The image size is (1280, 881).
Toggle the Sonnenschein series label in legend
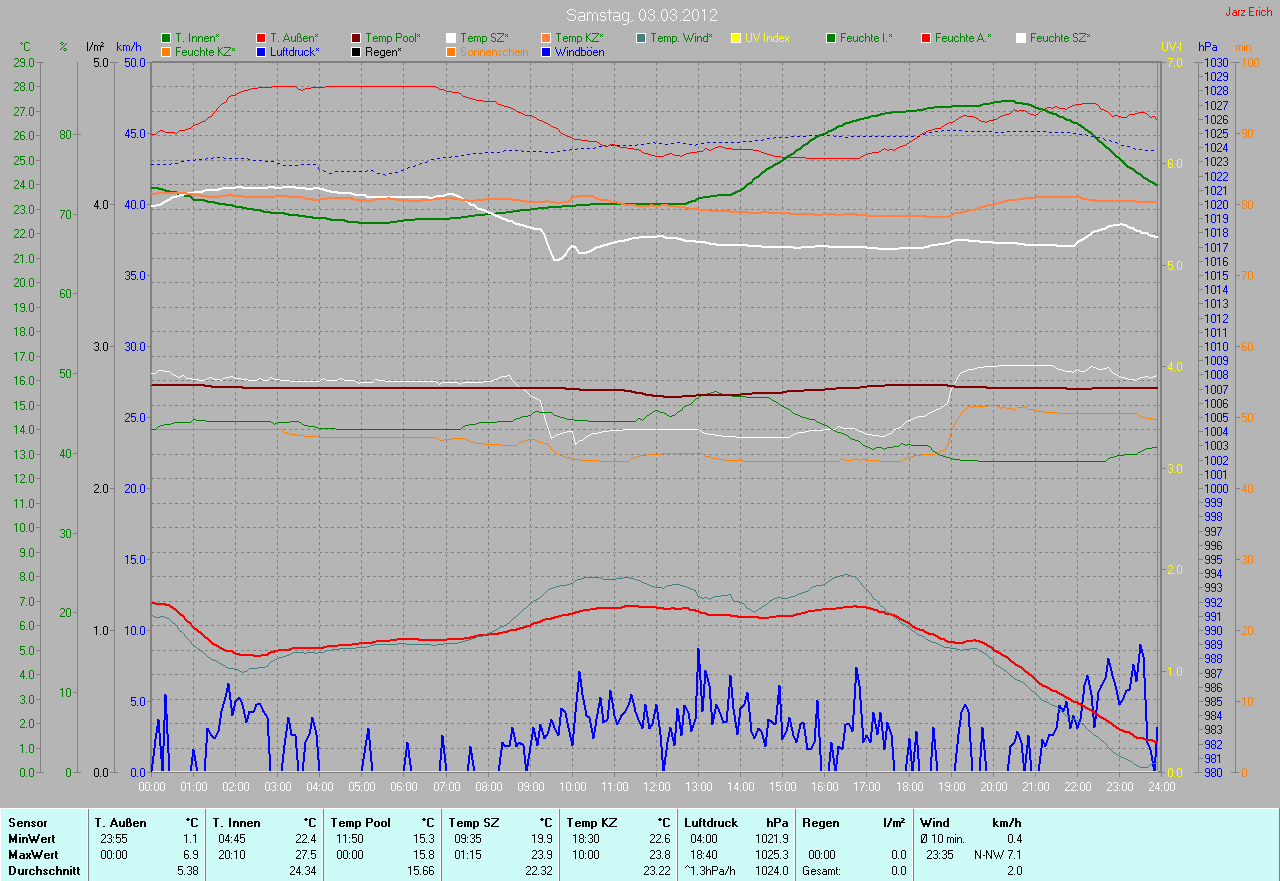[x=494, y=51]
